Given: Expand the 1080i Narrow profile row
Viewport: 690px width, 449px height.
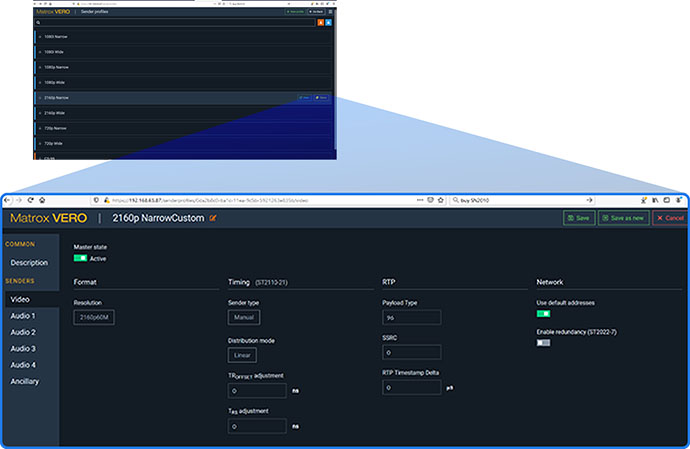Looking at the screenshot, I should point(40,37).
